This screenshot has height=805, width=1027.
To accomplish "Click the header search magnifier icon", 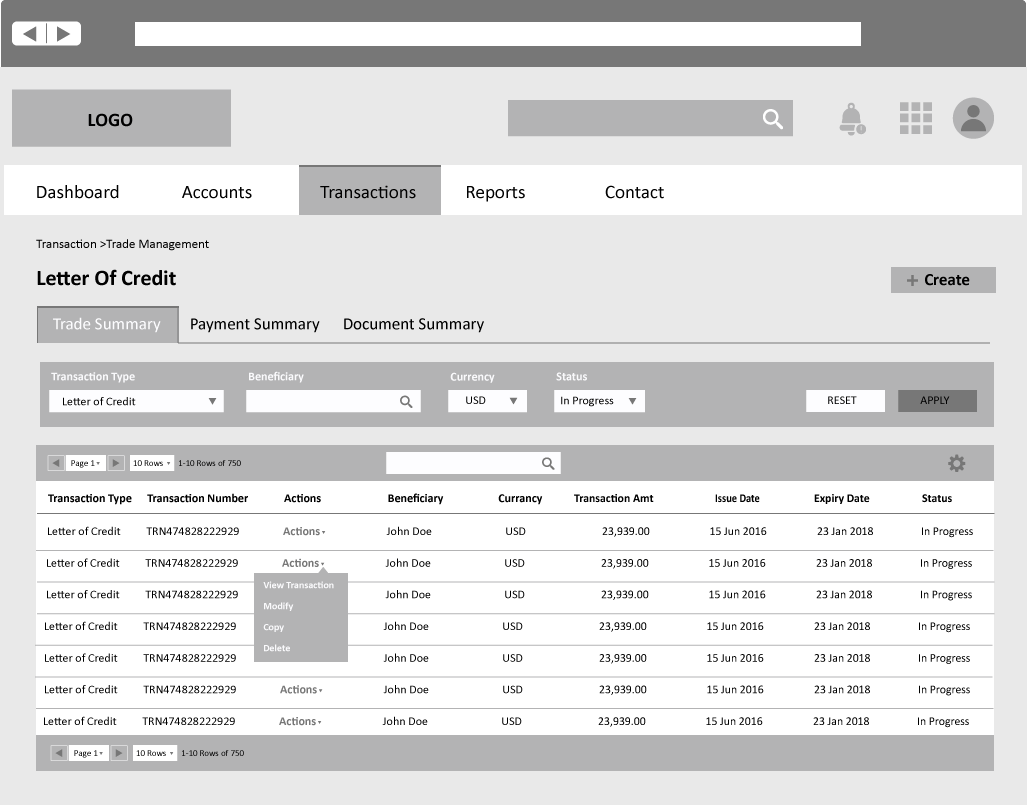I will 773,119.
